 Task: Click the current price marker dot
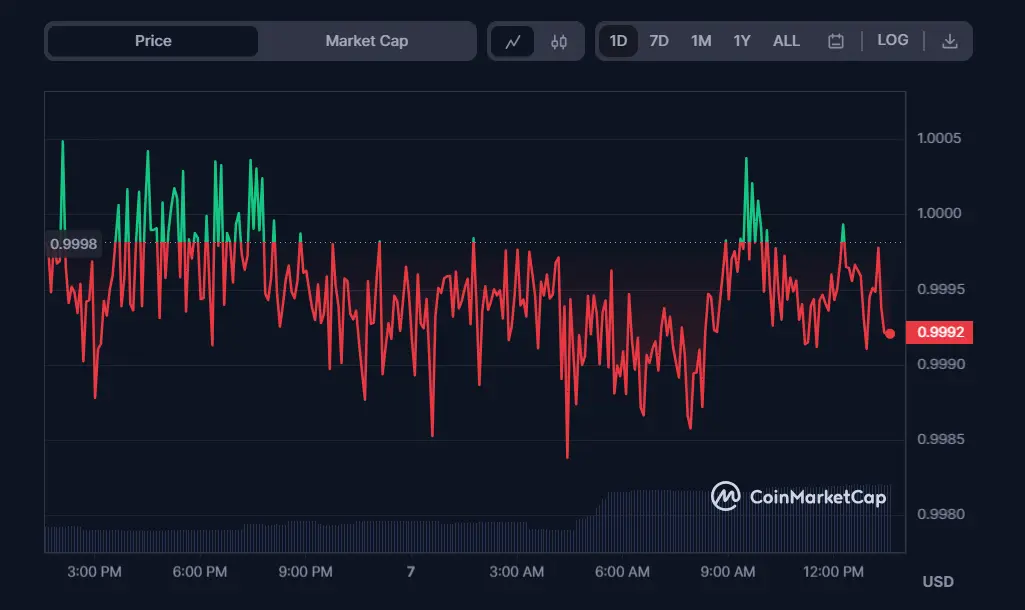pos(890,334)
